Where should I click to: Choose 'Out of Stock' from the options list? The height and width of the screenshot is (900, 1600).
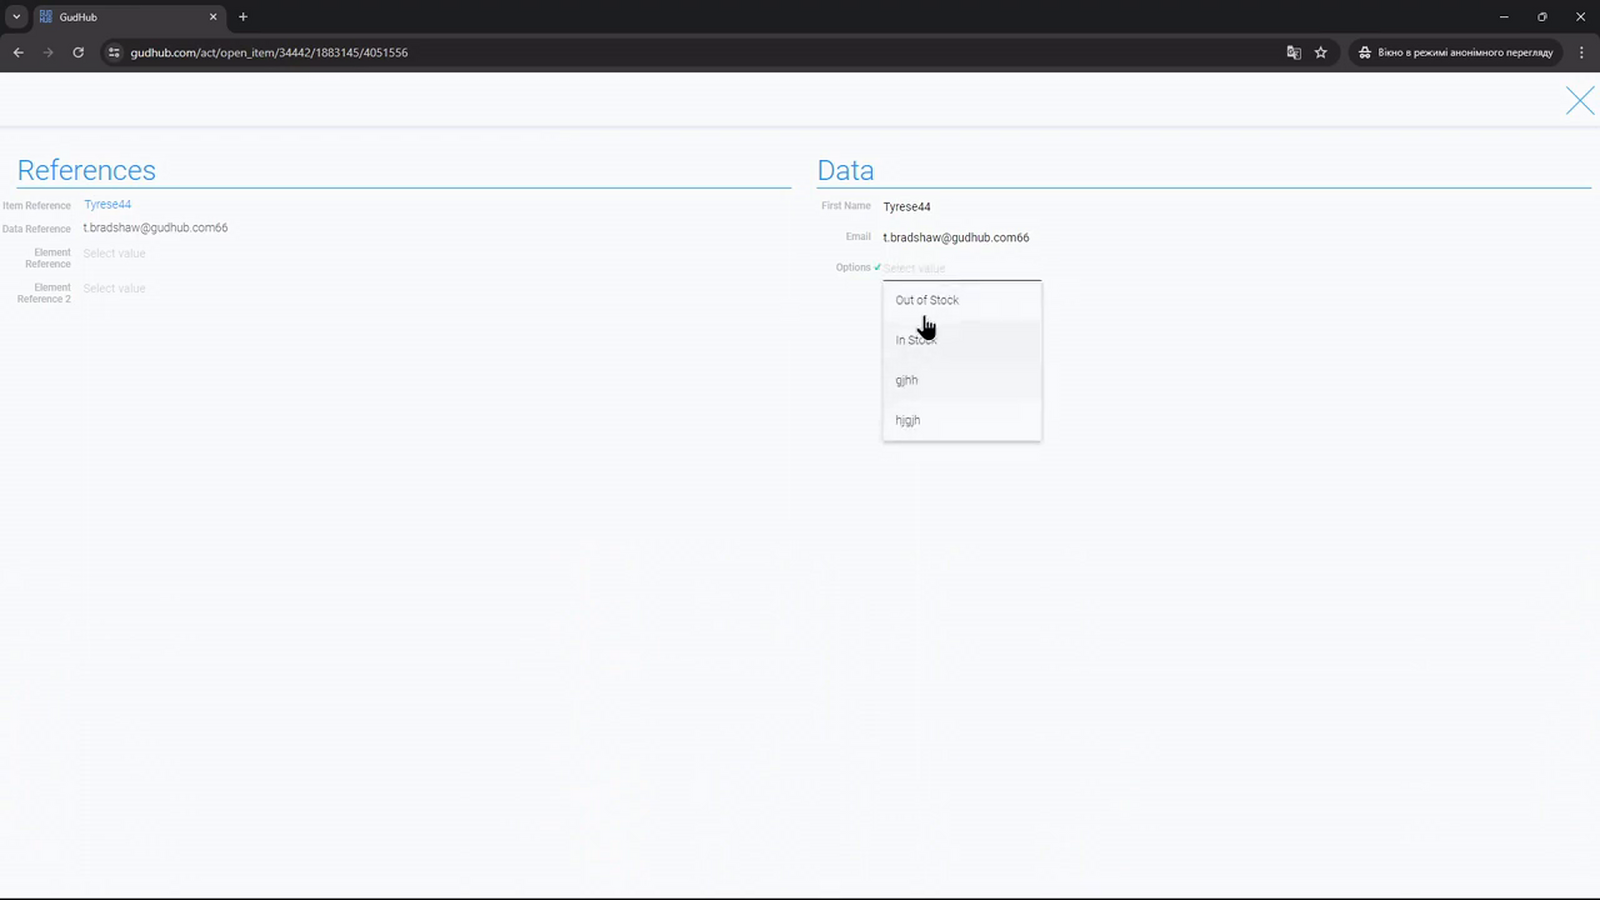click(962, 300)
